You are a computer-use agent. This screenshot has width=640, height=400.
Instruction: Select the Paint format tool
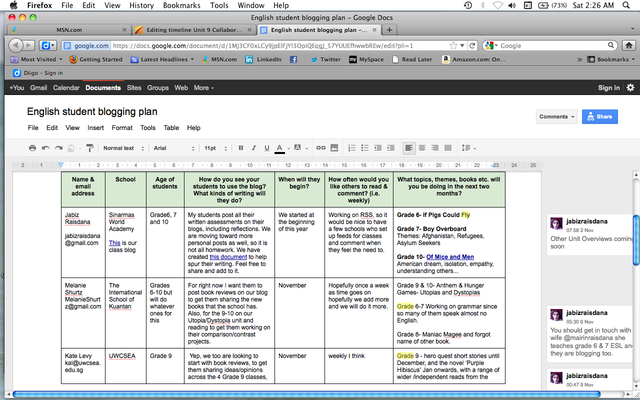point(90,148)
